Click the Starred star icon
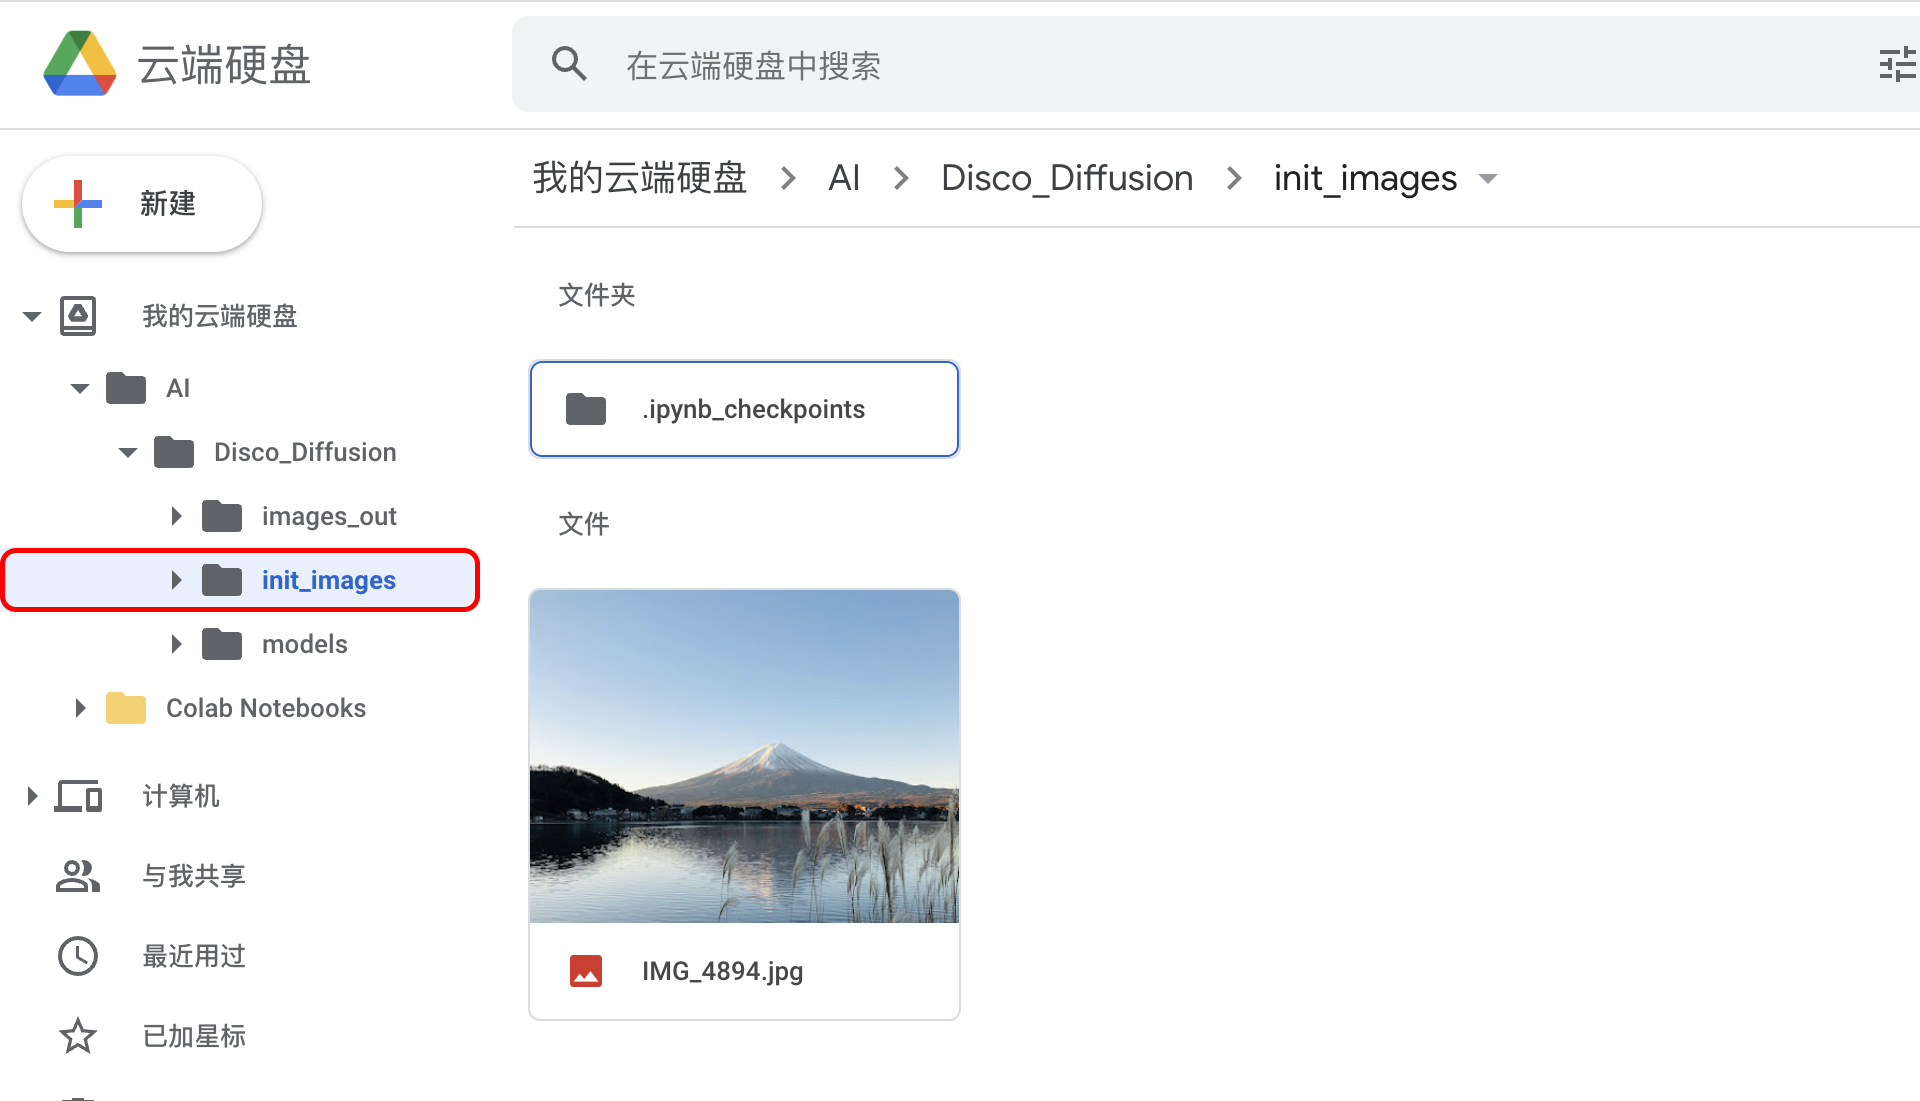 (78, 1036)
